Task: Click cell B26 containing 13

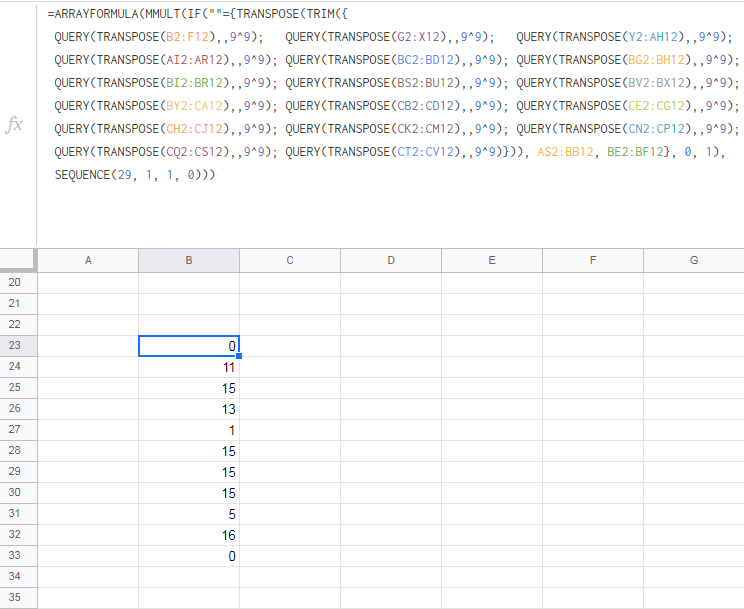Action: click(x=189, y=409)
